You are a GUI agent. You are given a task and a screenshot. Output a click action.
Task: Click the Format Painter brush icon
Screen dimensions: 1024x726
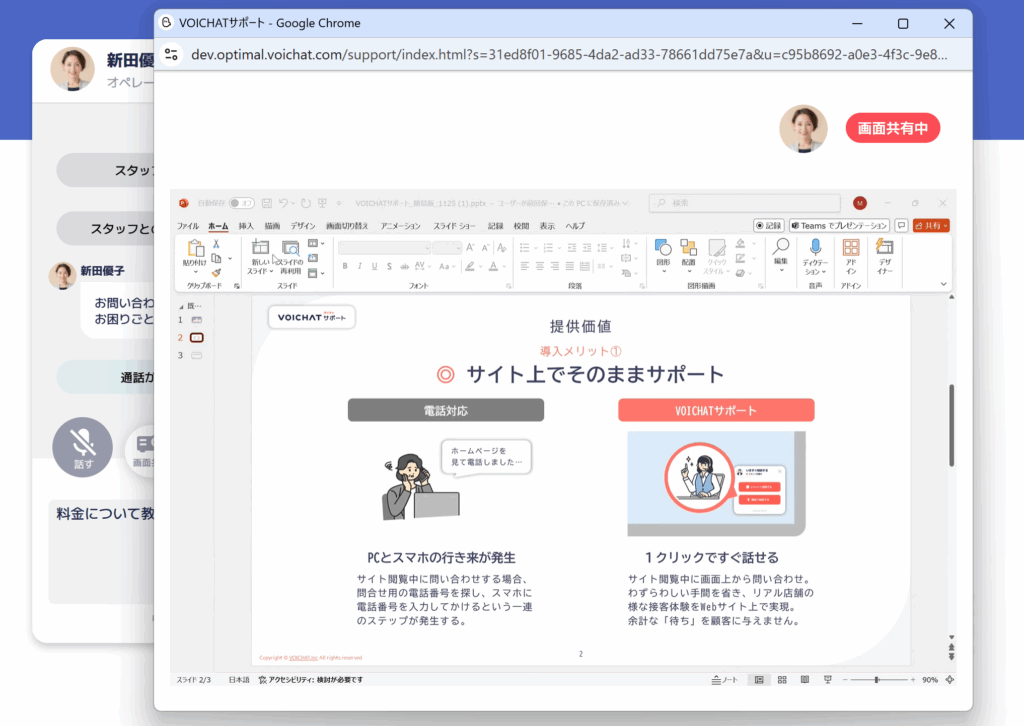coord(216,272)
